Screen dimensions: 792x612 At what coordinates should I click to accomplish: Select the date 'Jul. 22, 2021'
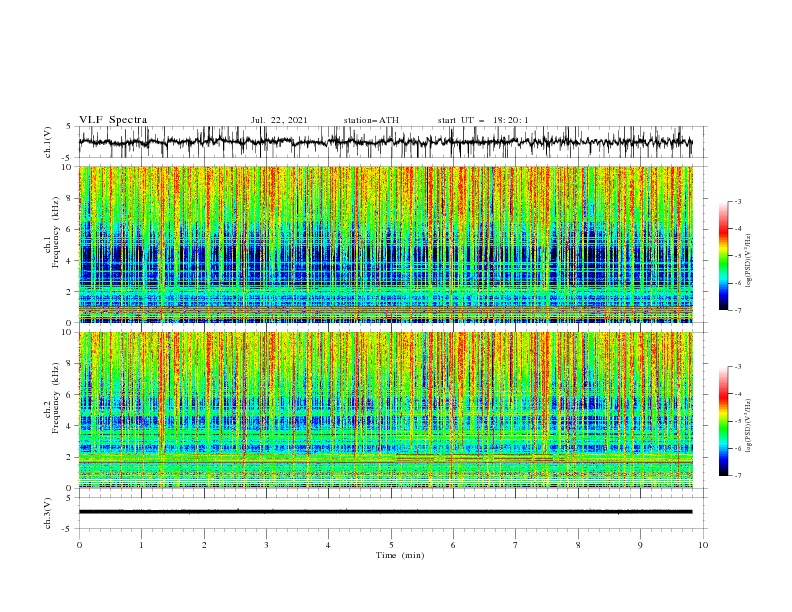(279, 120)
